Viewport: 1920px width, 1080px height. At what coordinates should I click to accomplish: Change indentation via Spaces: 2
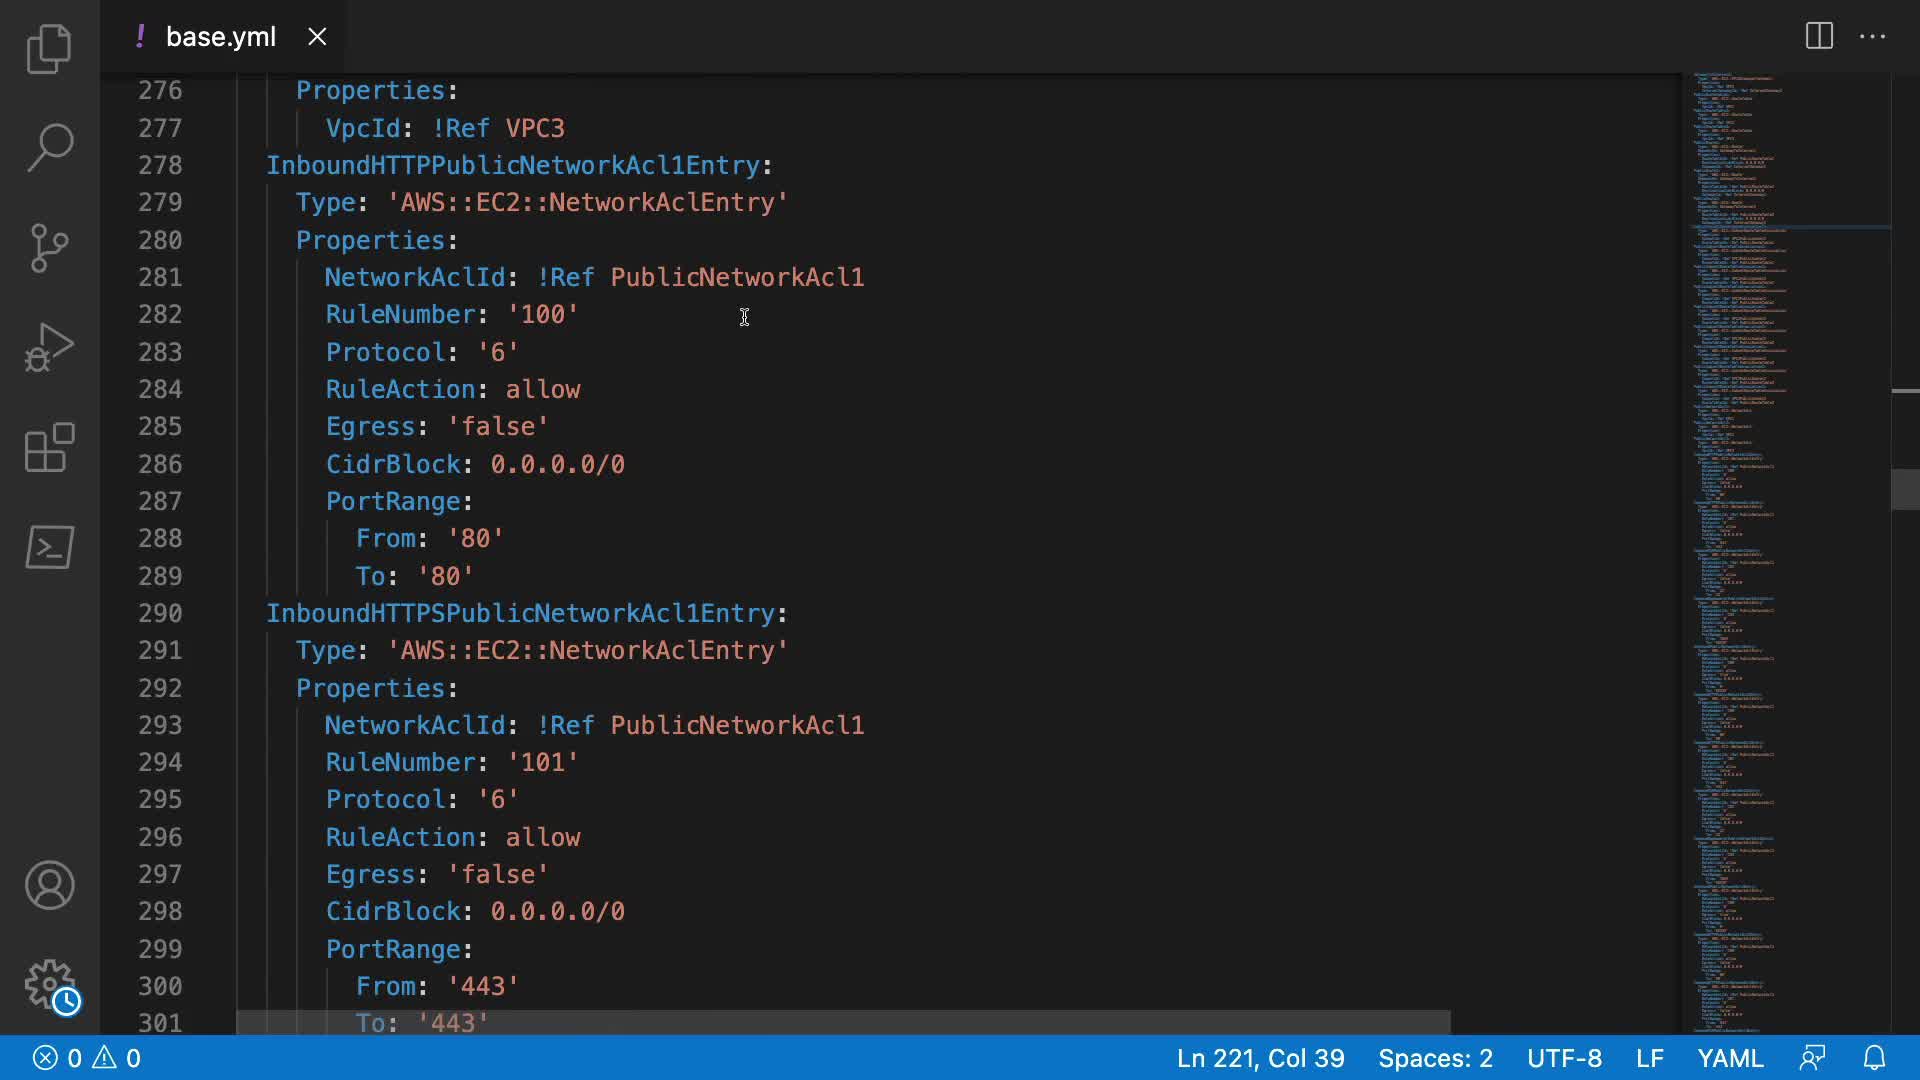[1435, 1058]
